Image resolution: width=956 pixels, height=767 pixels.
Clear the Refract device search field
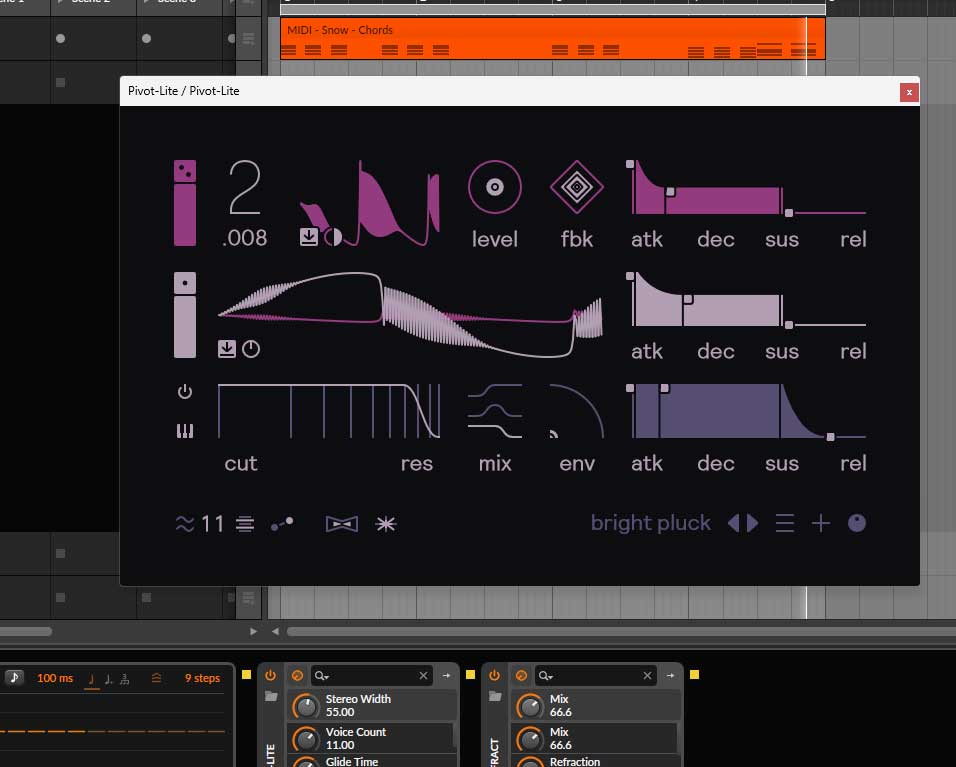tap(647, 676)
